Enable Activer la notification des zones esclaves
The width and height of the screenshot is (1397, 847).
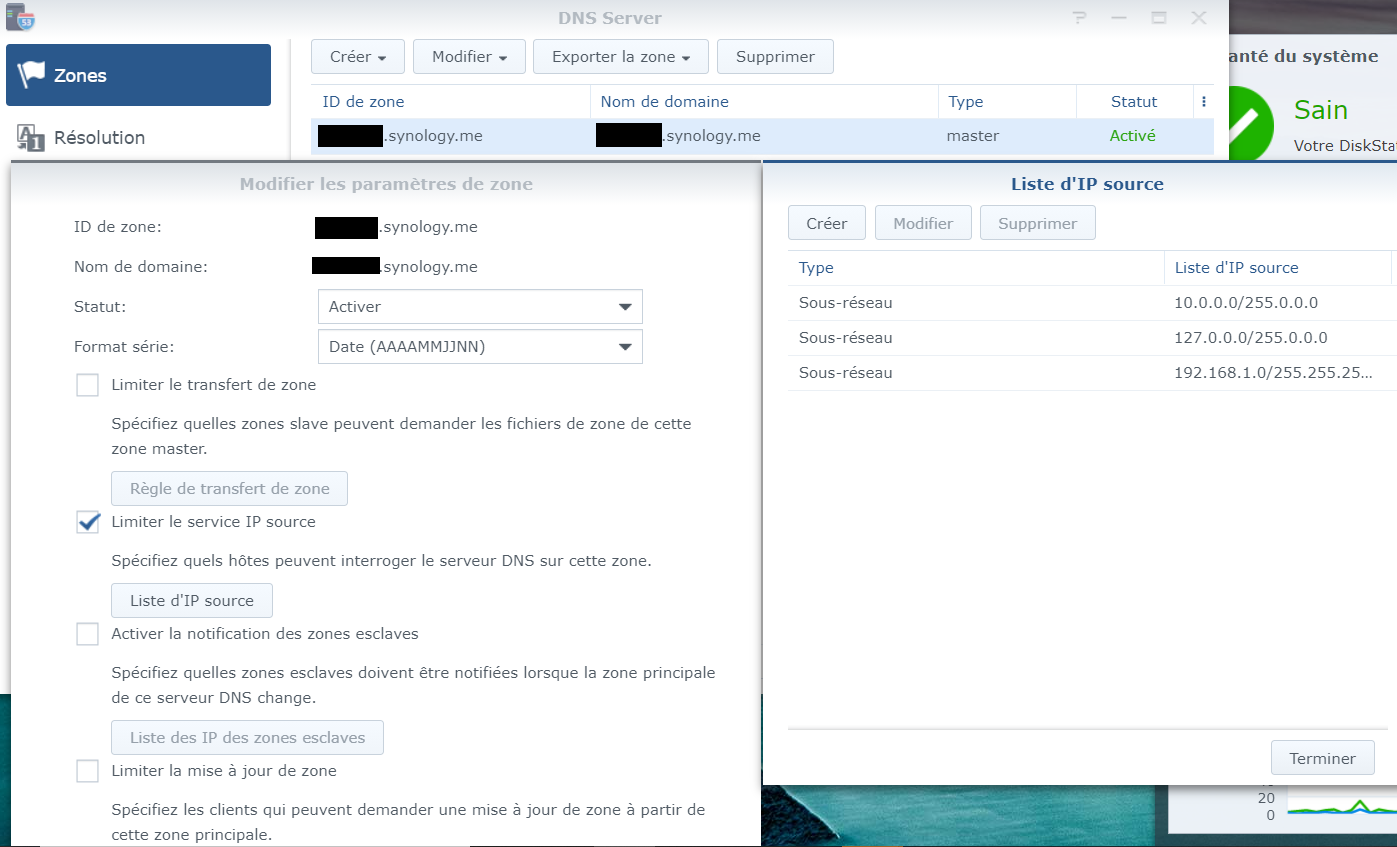click(x=88, y=634)
